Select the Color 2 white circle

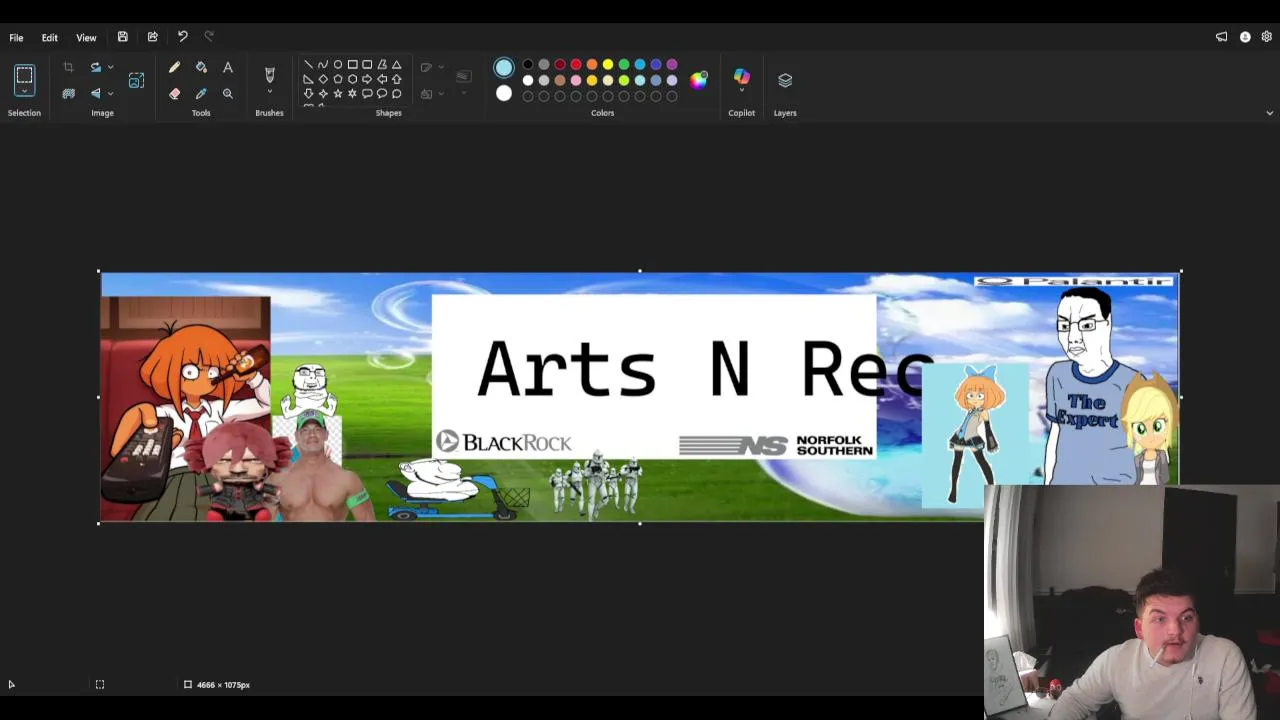click(x=504, y=94)
